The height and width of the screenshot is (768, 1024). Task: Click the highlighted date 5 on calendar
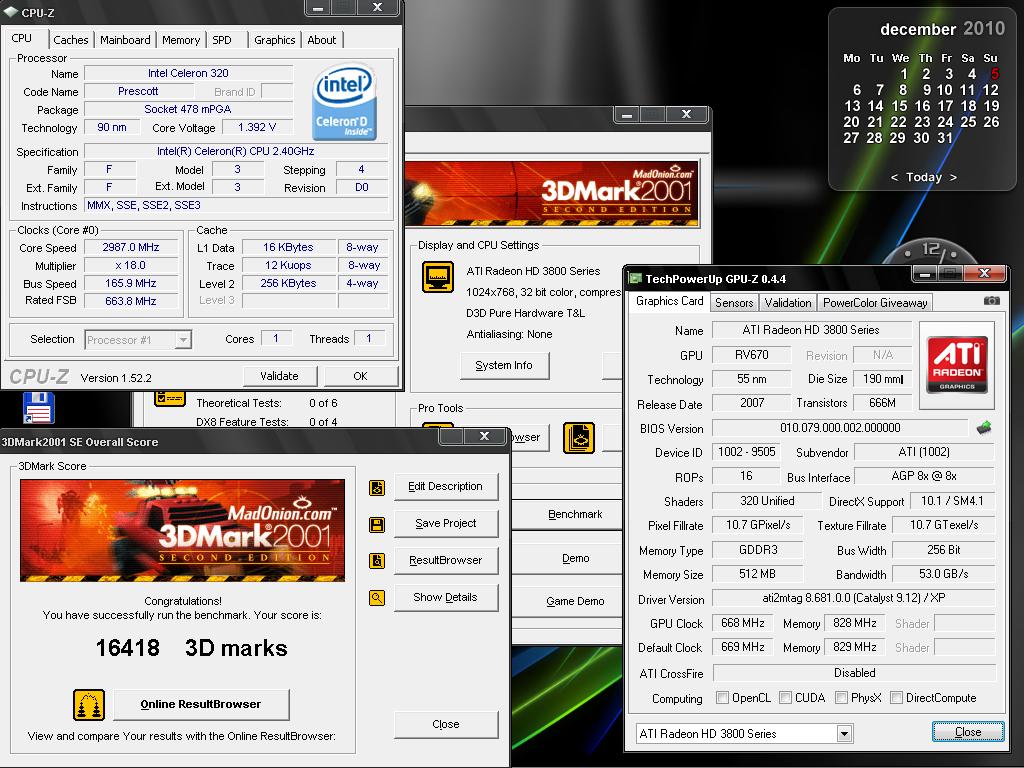[994, 74]
